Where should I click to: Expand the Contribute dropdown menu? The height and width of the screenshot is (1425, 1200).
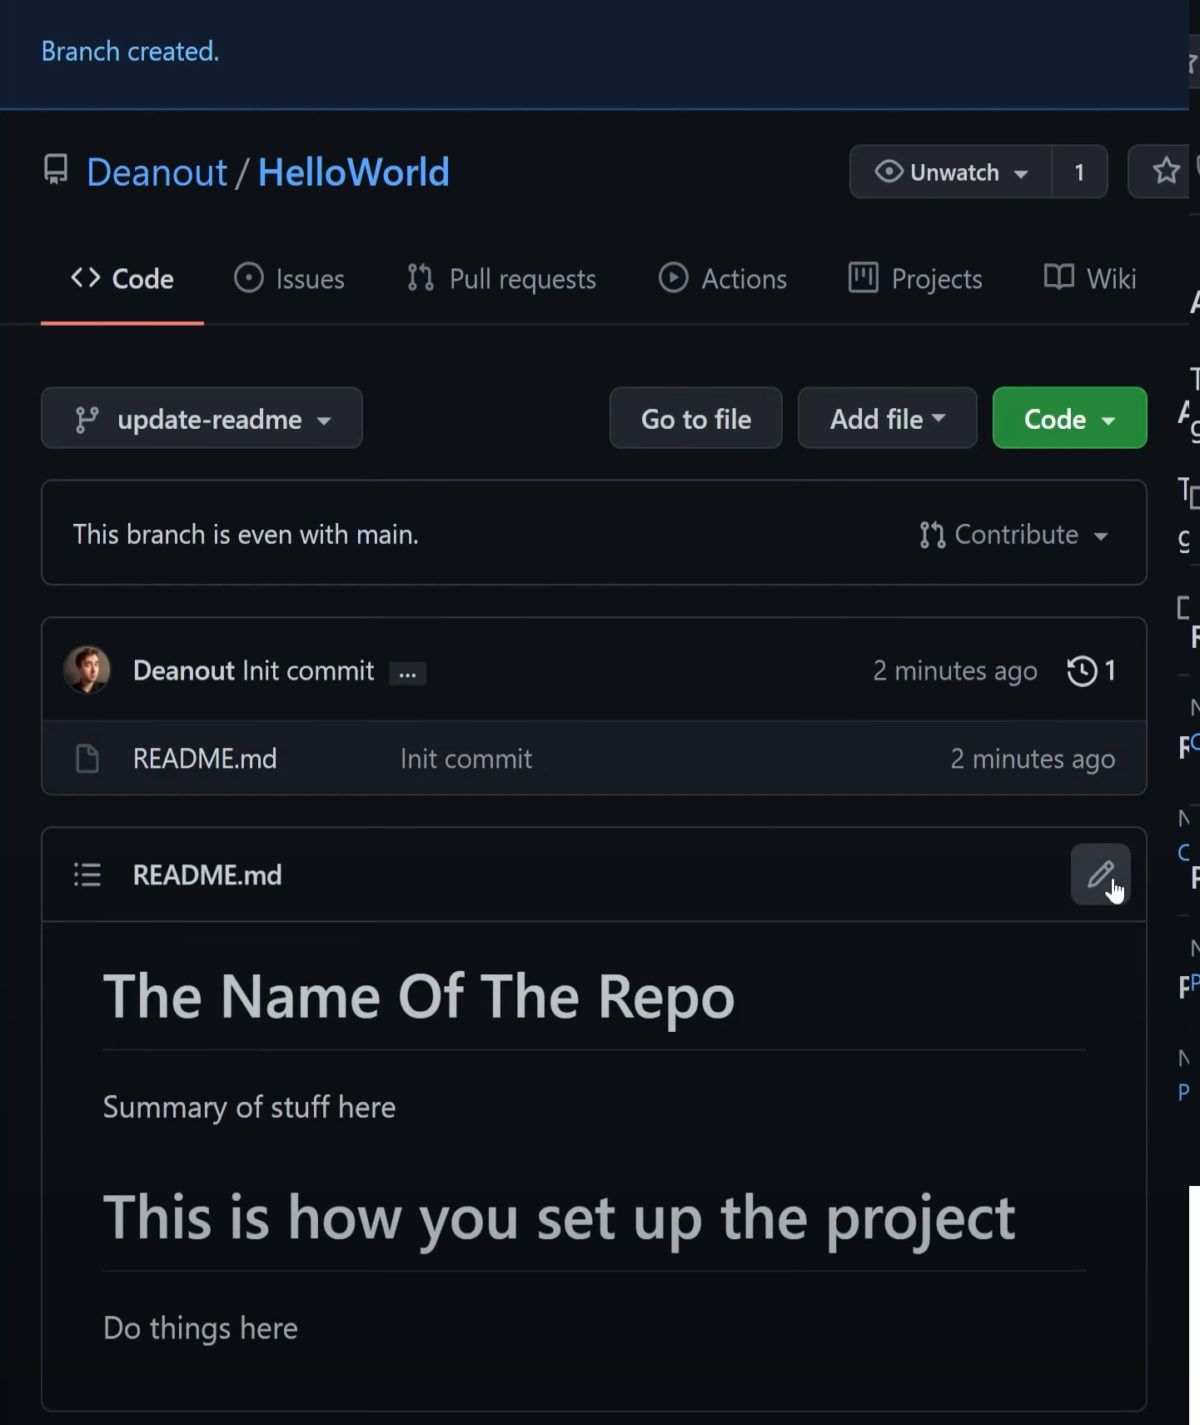[1014, 535]
